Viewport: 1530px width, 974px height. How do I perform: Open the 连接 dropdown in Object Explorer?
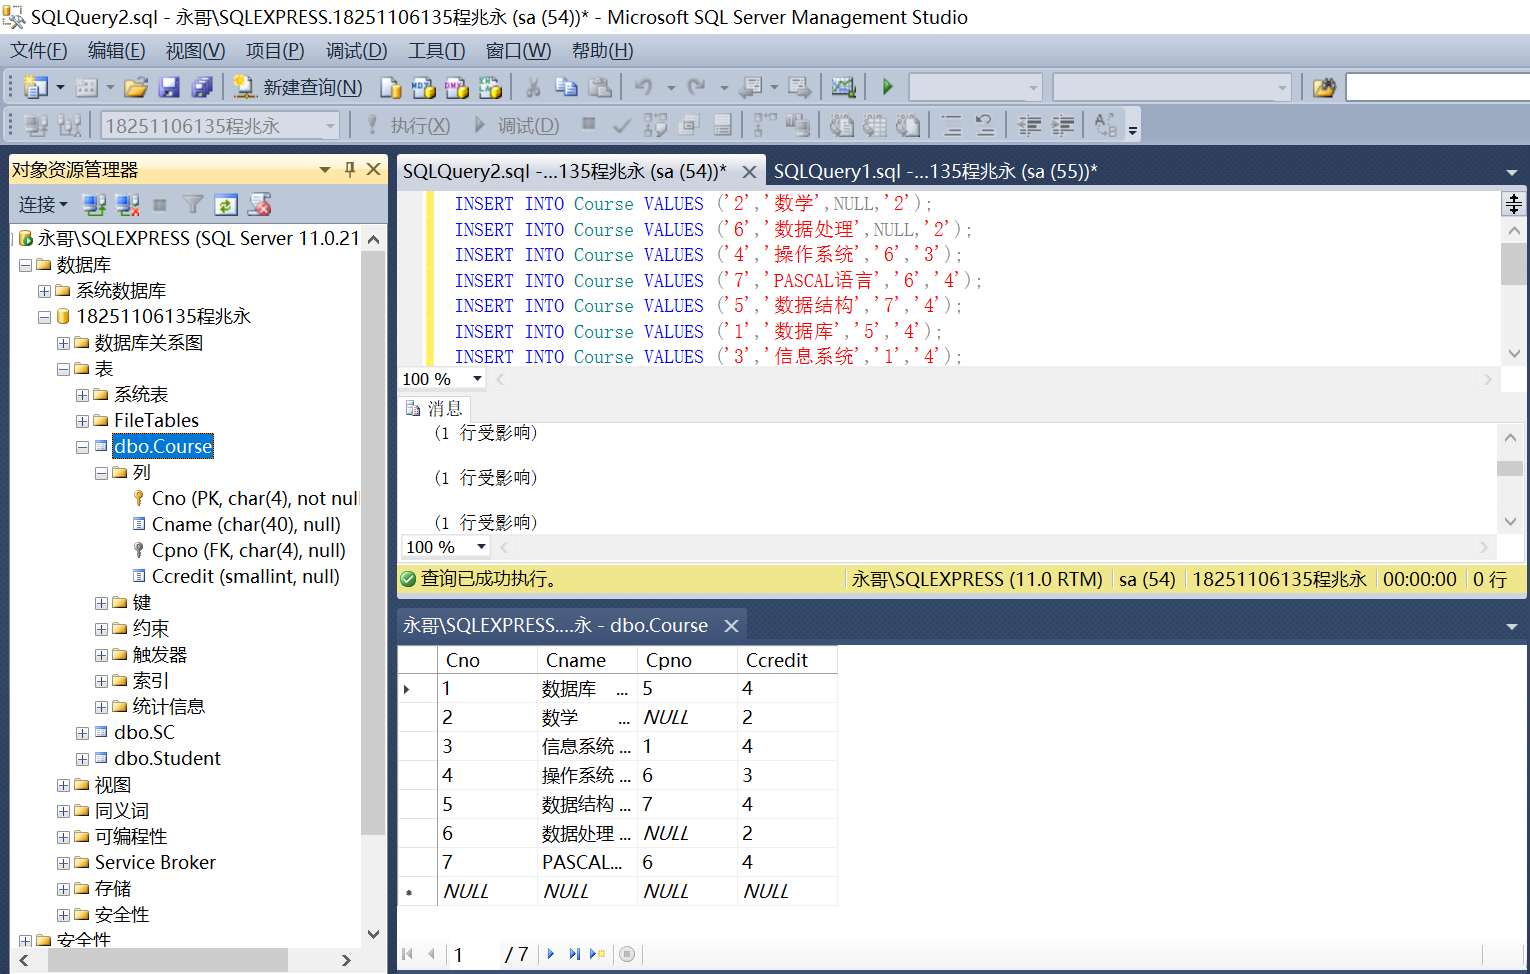click(43, 205)
